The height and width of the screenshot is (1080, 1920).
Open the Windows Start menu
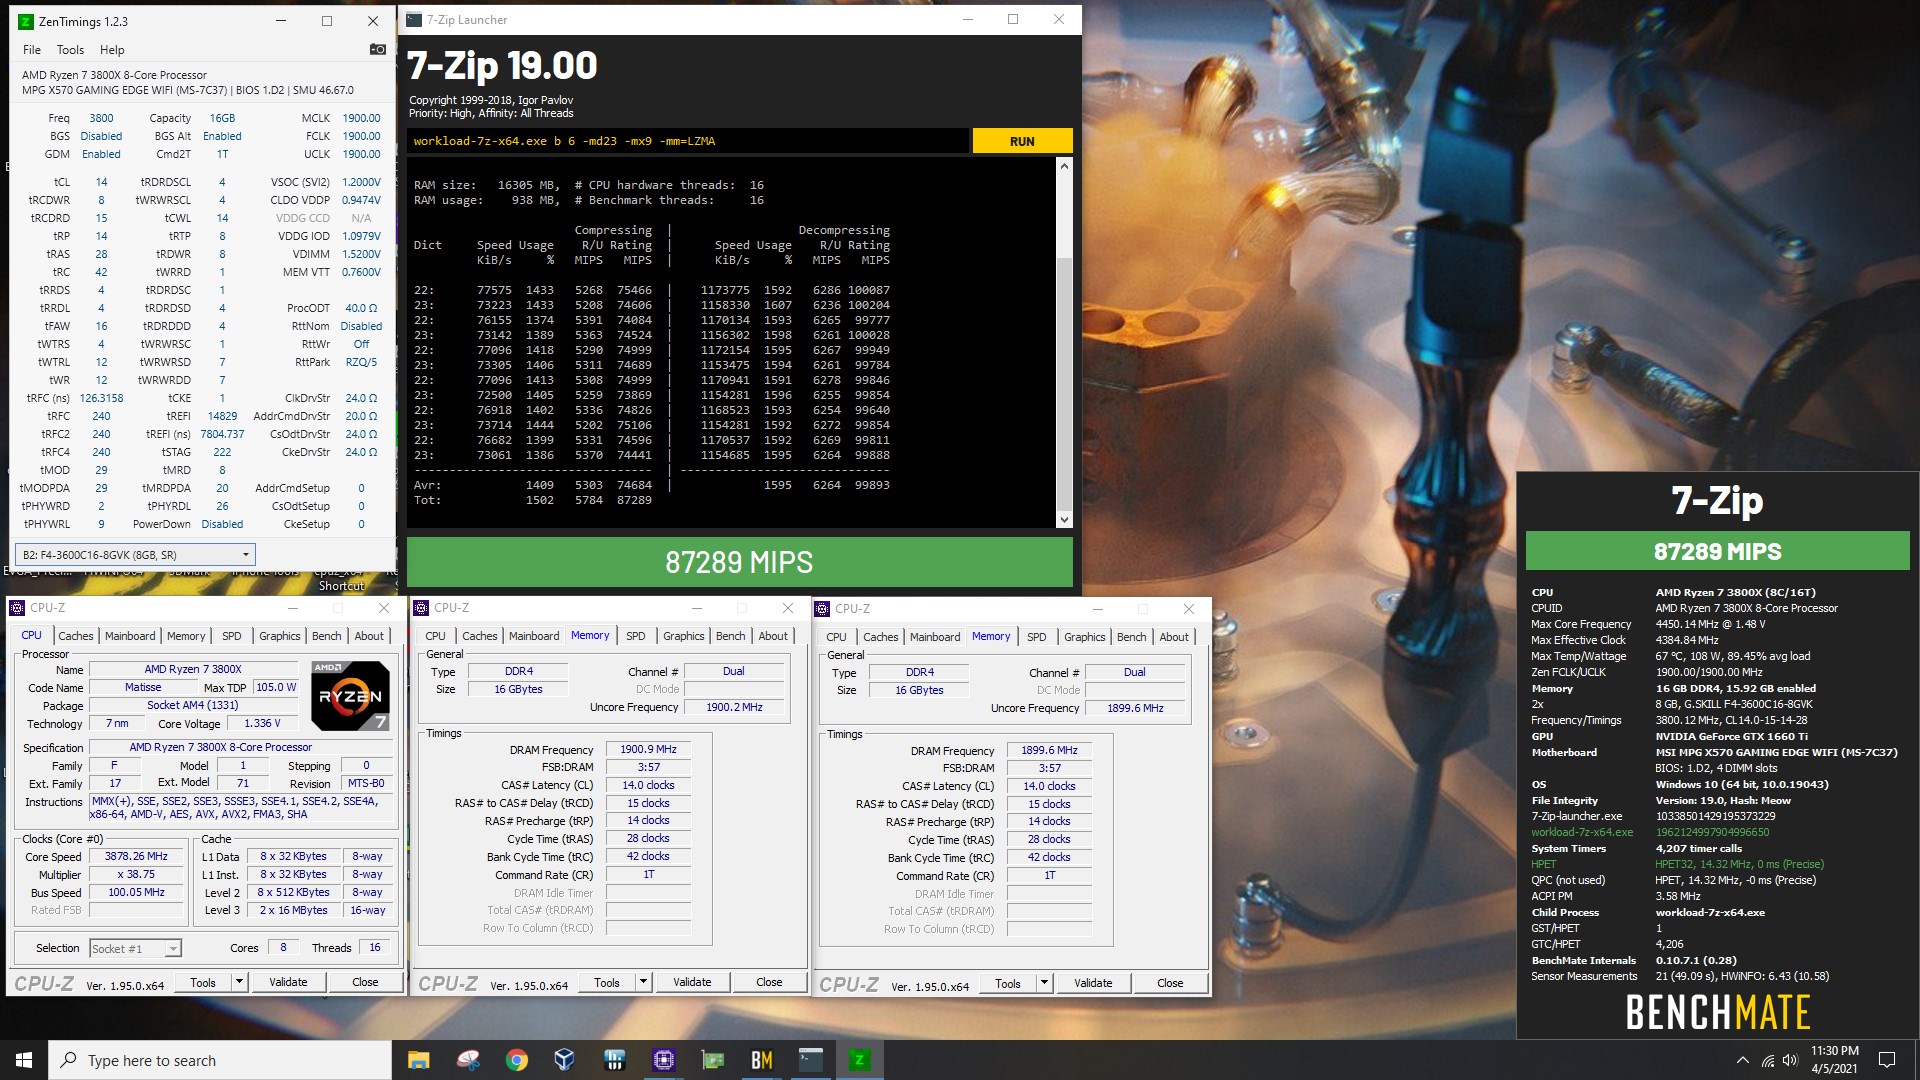point(24,1060)
